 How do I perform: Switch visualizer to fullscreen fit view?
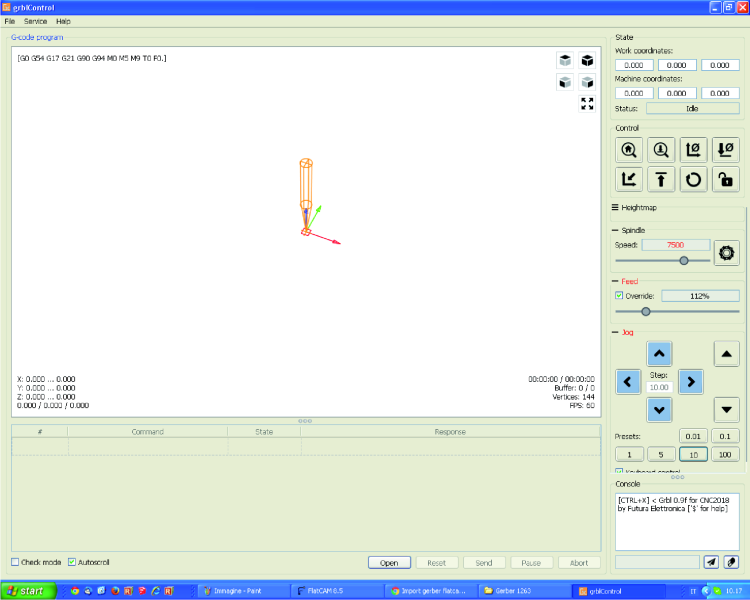click(587, 103)
